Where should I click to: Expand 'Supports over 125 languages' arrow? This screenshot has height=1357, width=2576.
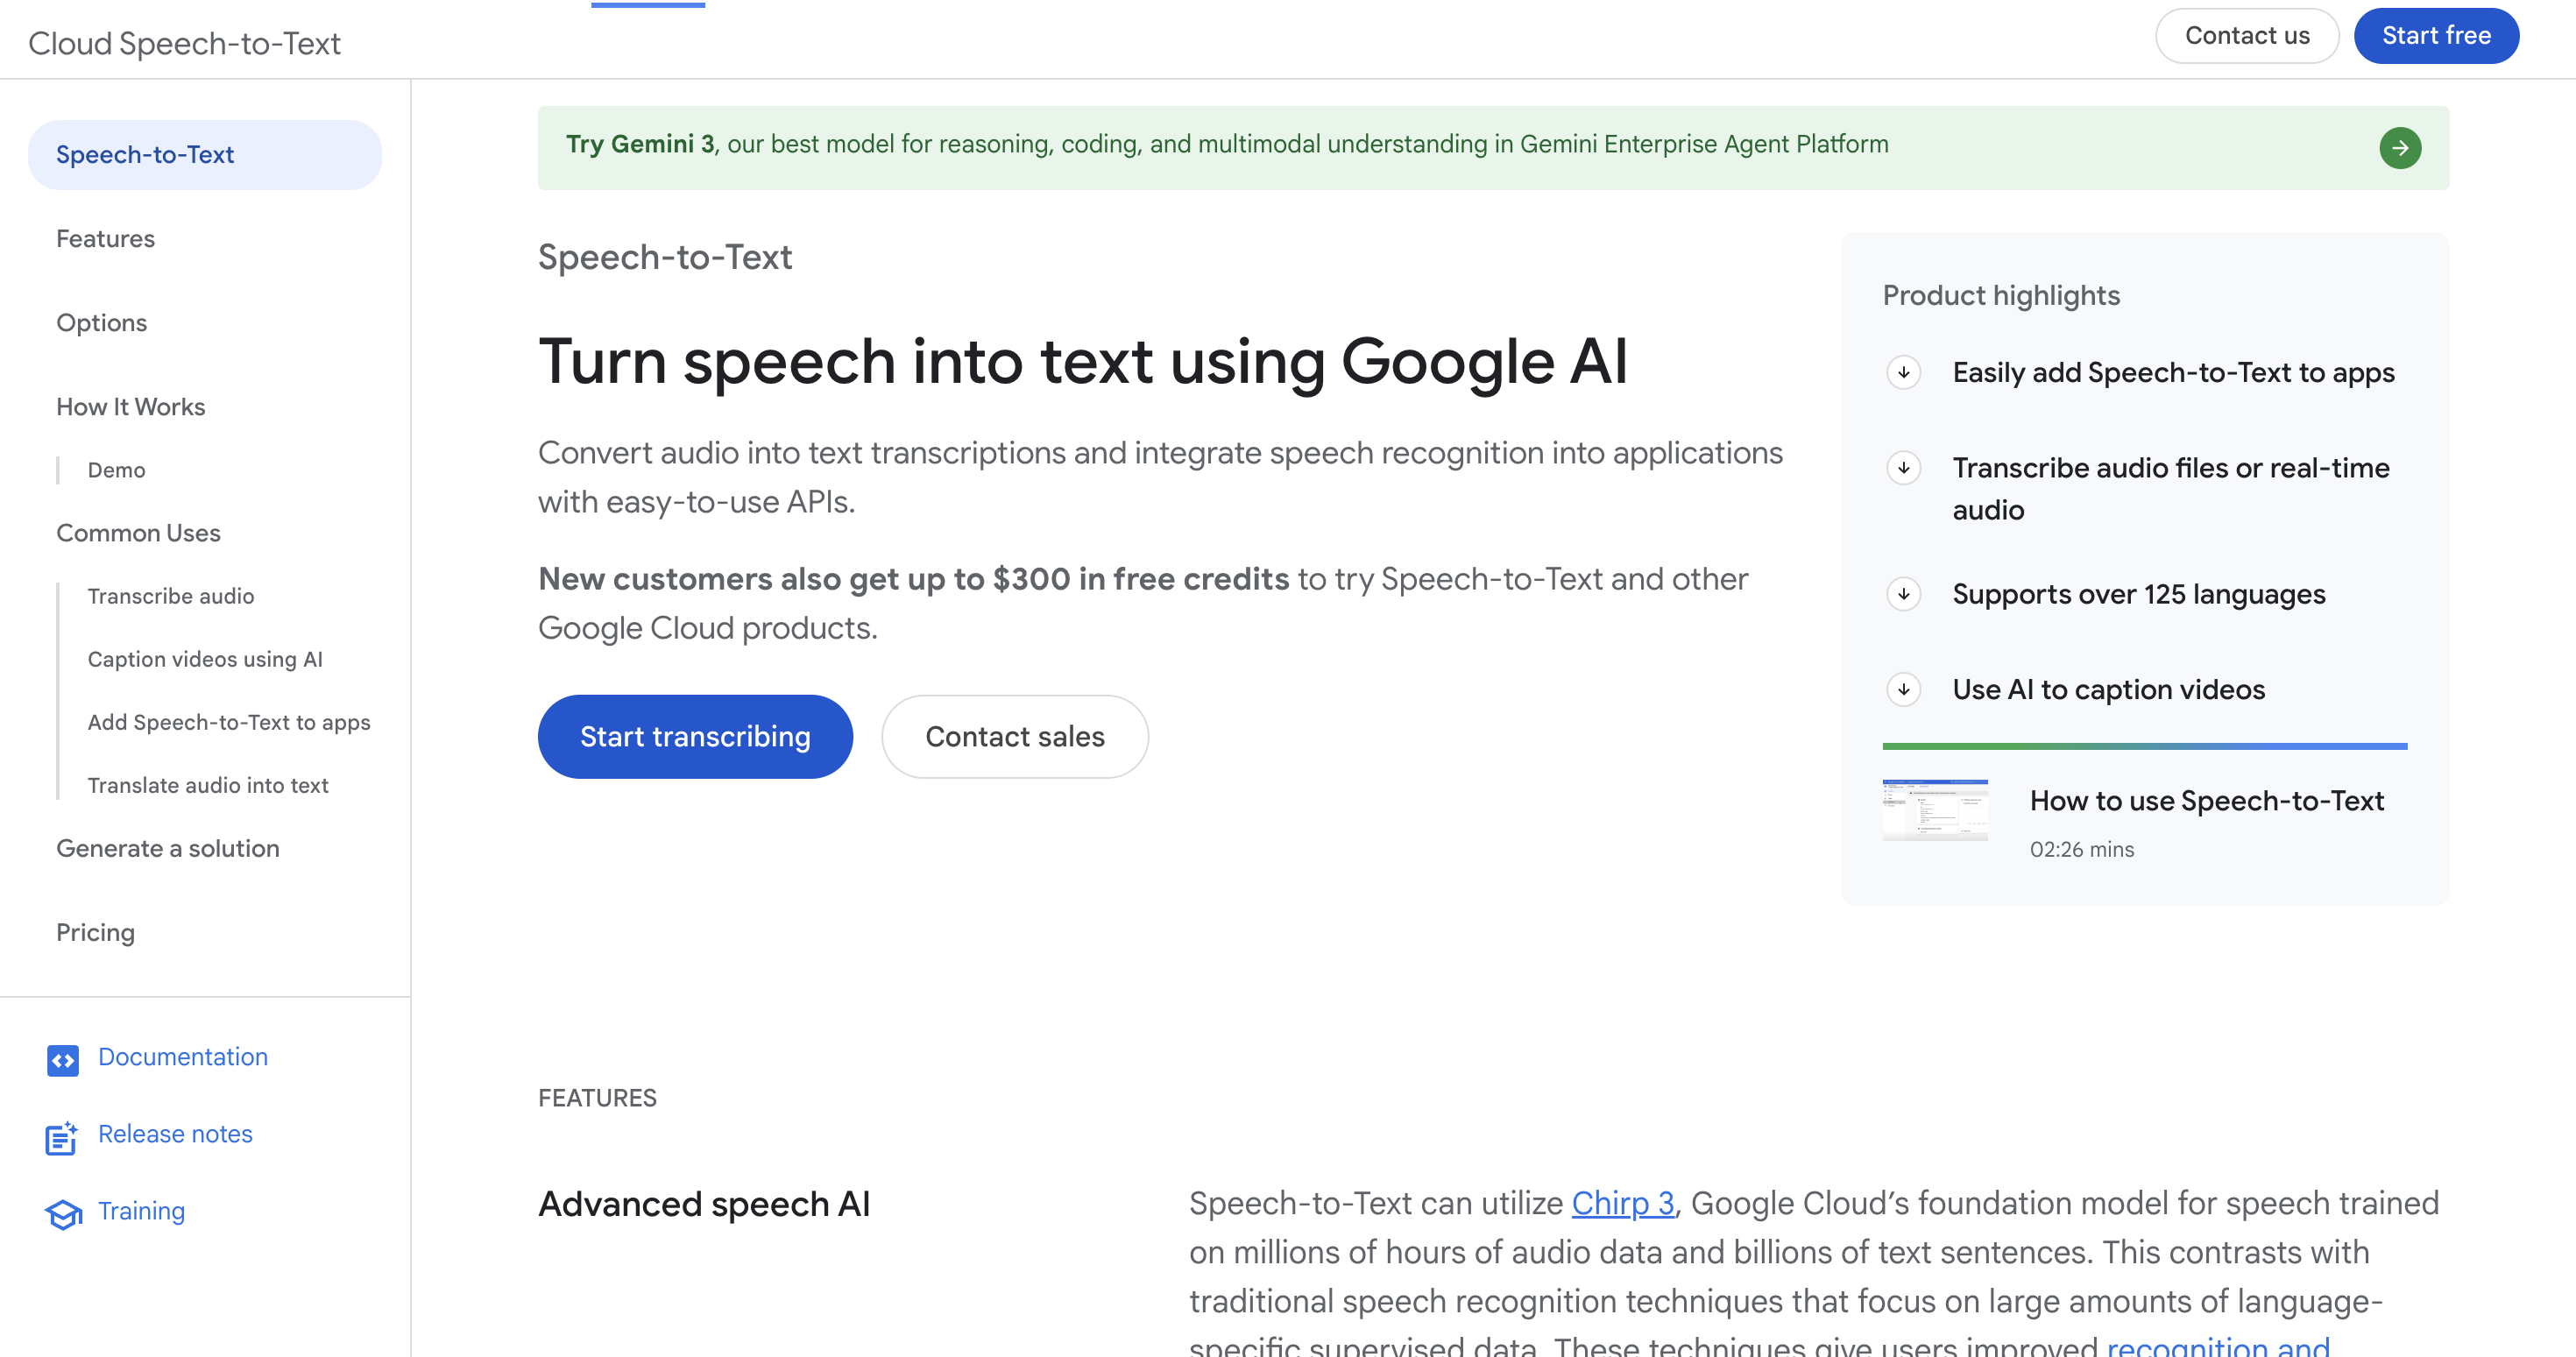(x=1903, y=594)
